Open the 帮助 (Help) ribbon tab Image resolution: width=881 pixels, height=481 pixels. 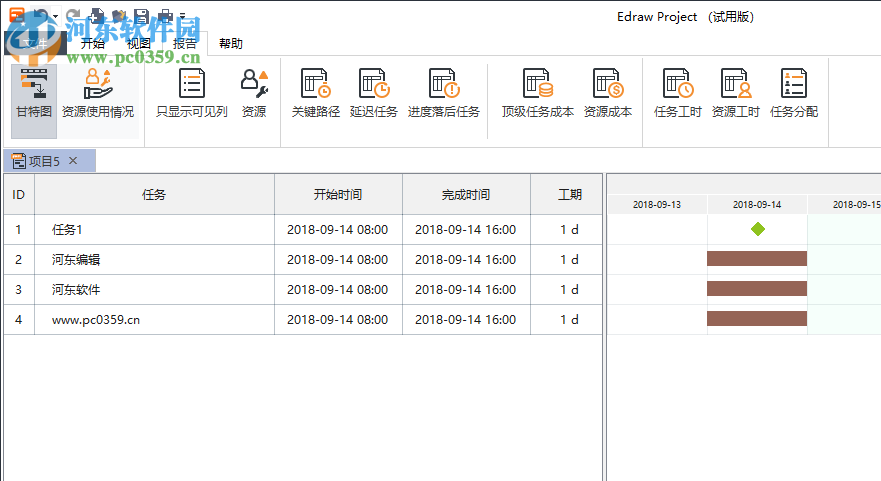point(230,43)
